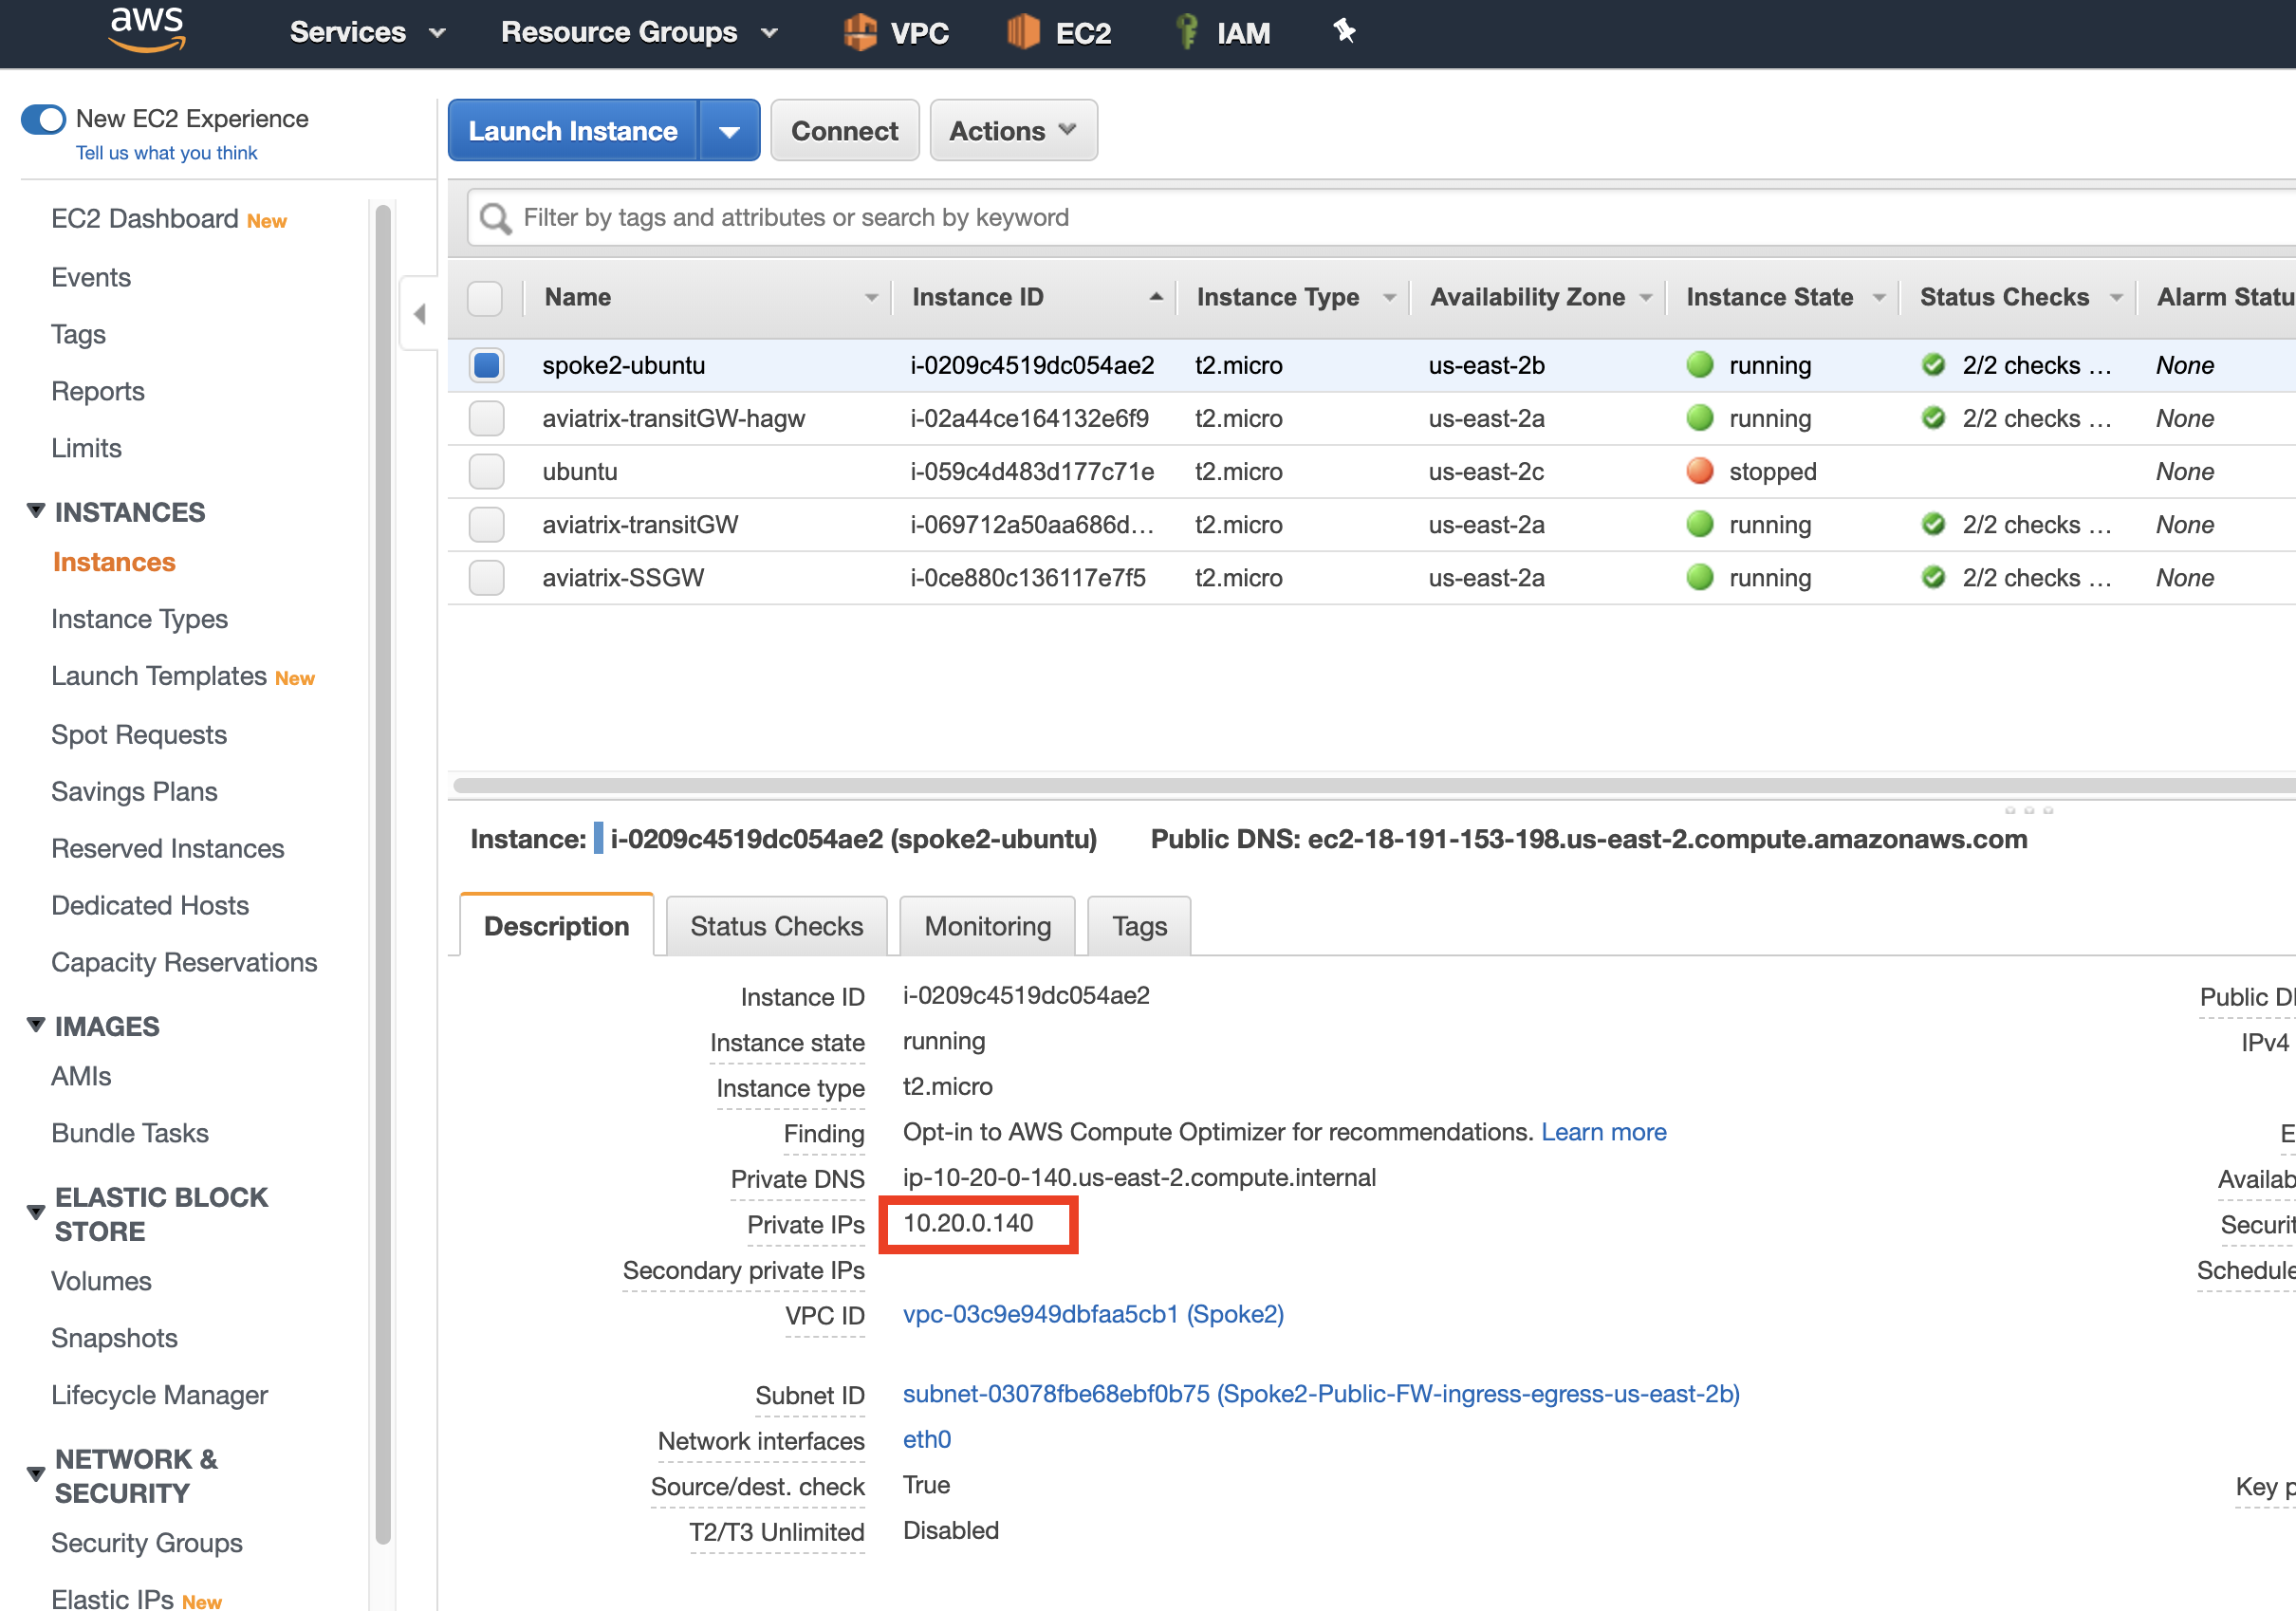Click status check icon for aviatrix-transitGW
2296x1611 pixels.
tap(1933, 524)
